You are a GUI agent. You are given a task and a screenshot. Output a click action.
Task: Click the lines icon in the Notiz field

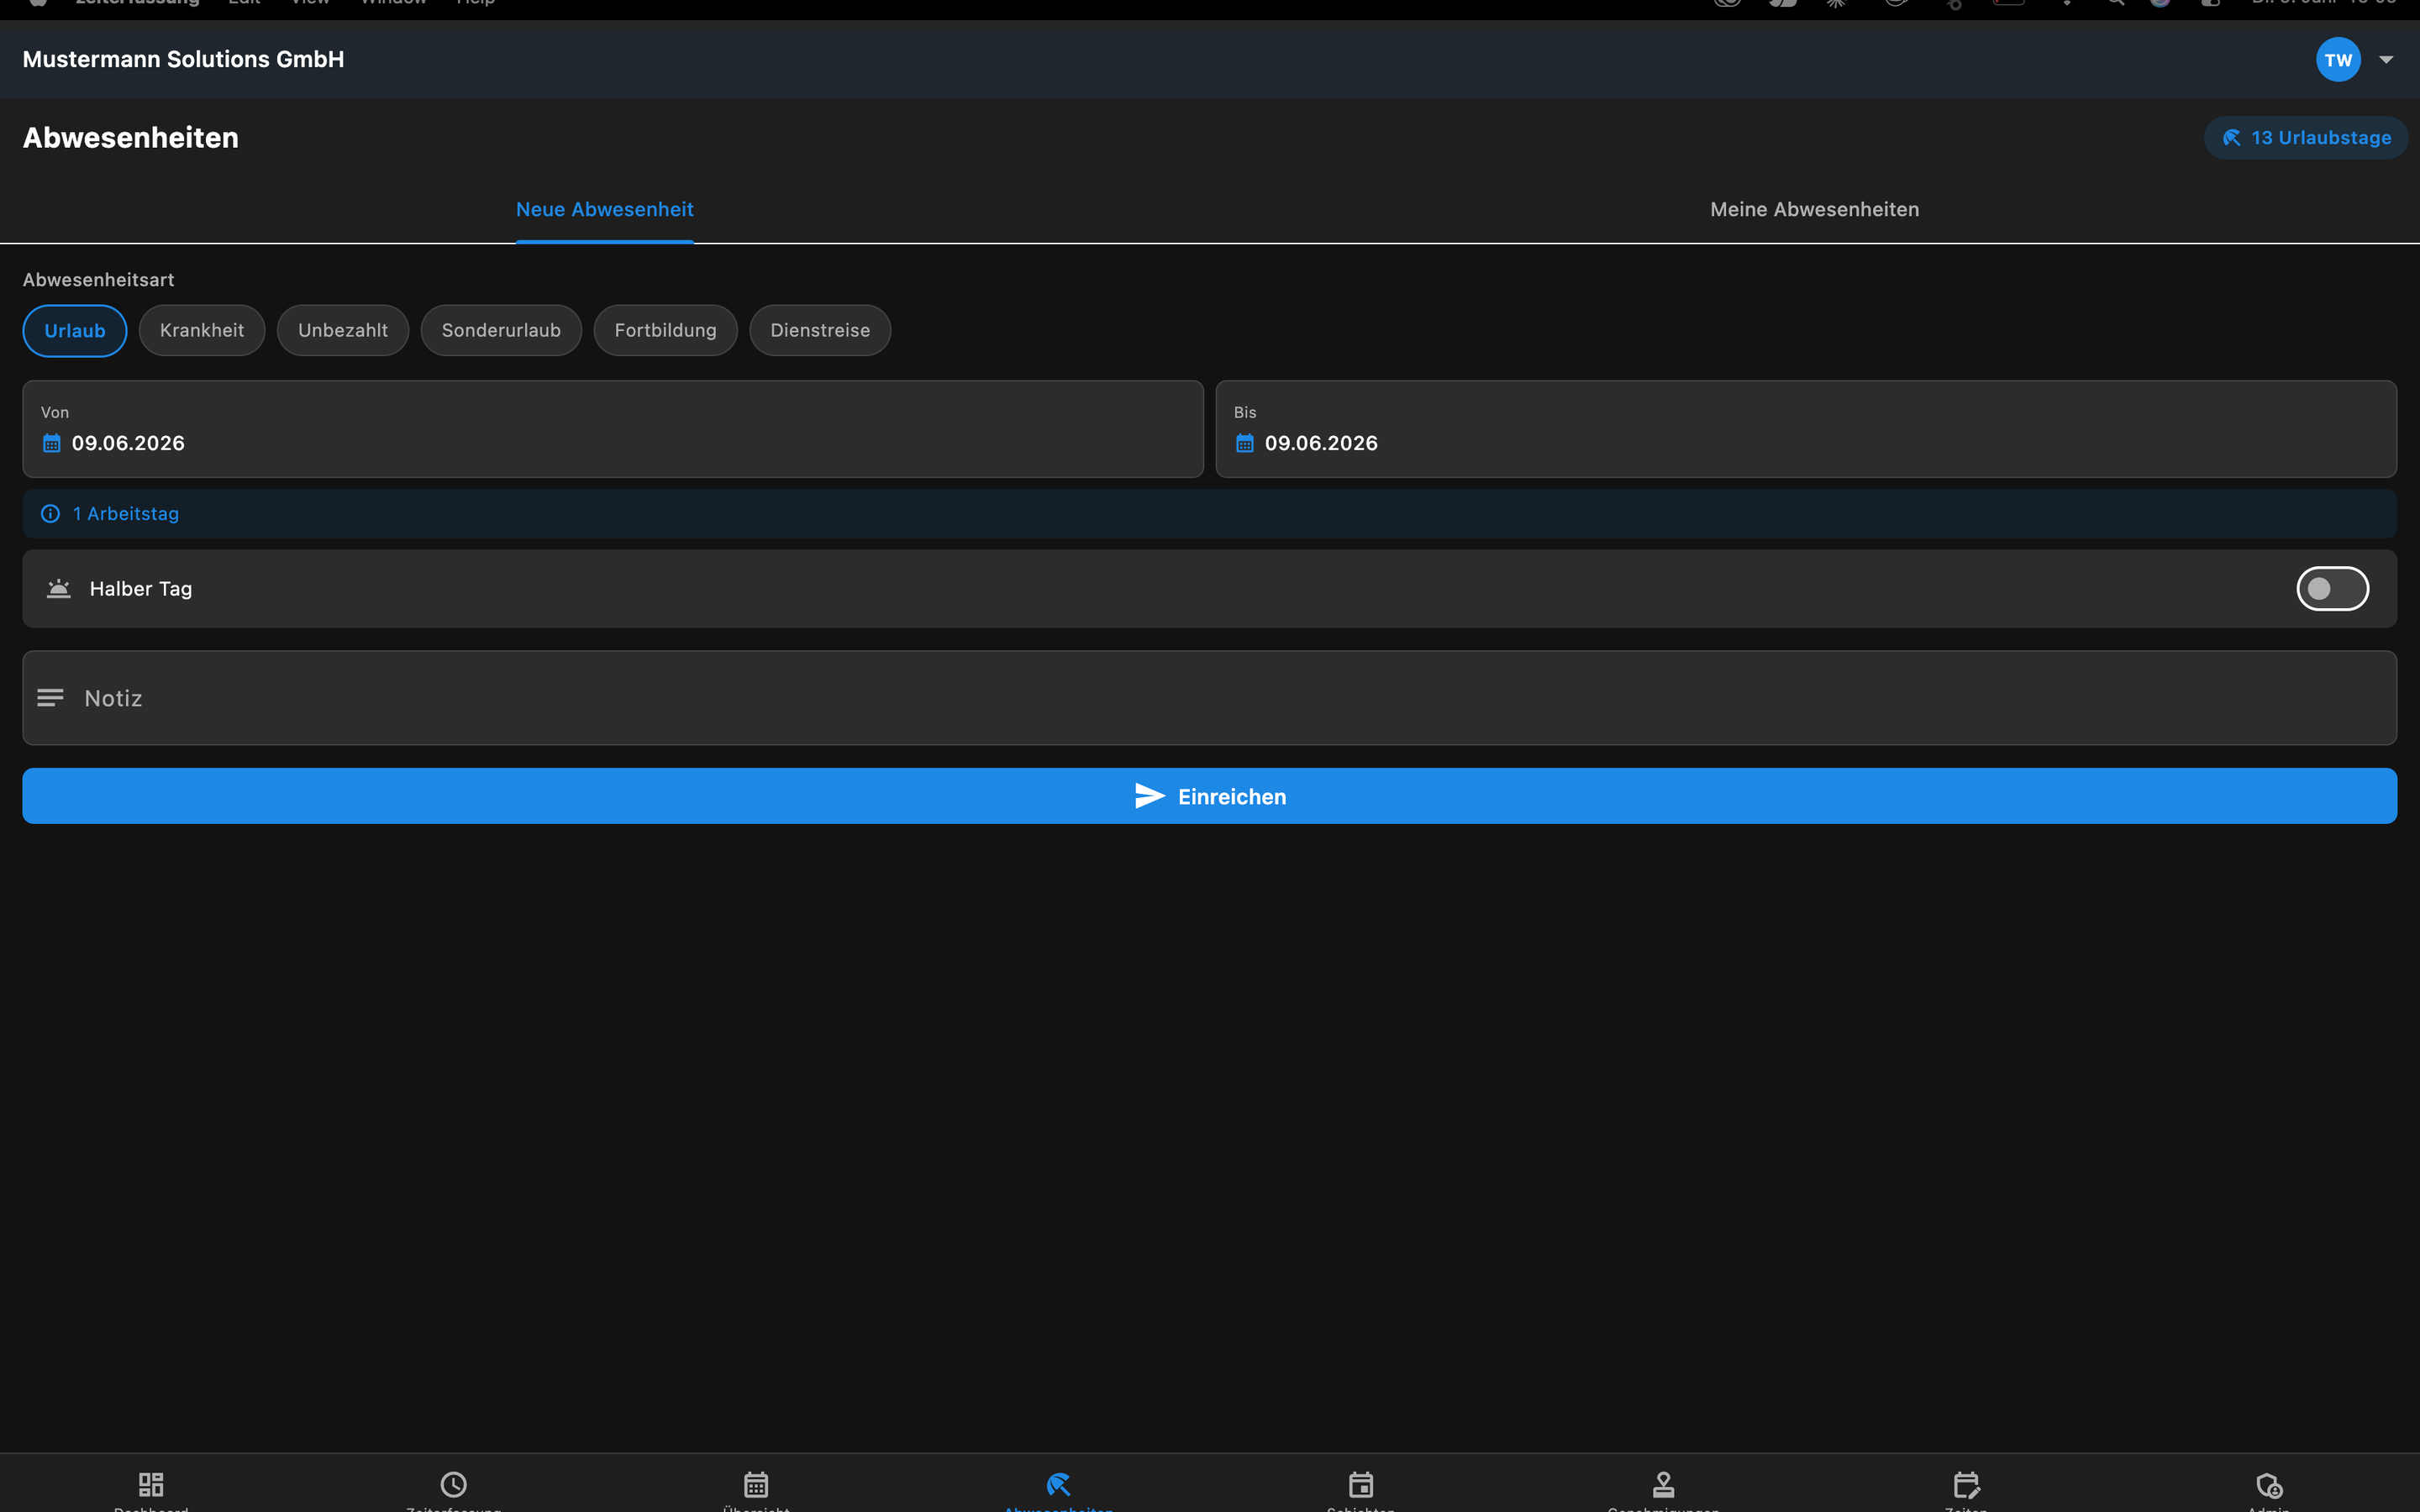pyautogui.click(x=50, y=698)
